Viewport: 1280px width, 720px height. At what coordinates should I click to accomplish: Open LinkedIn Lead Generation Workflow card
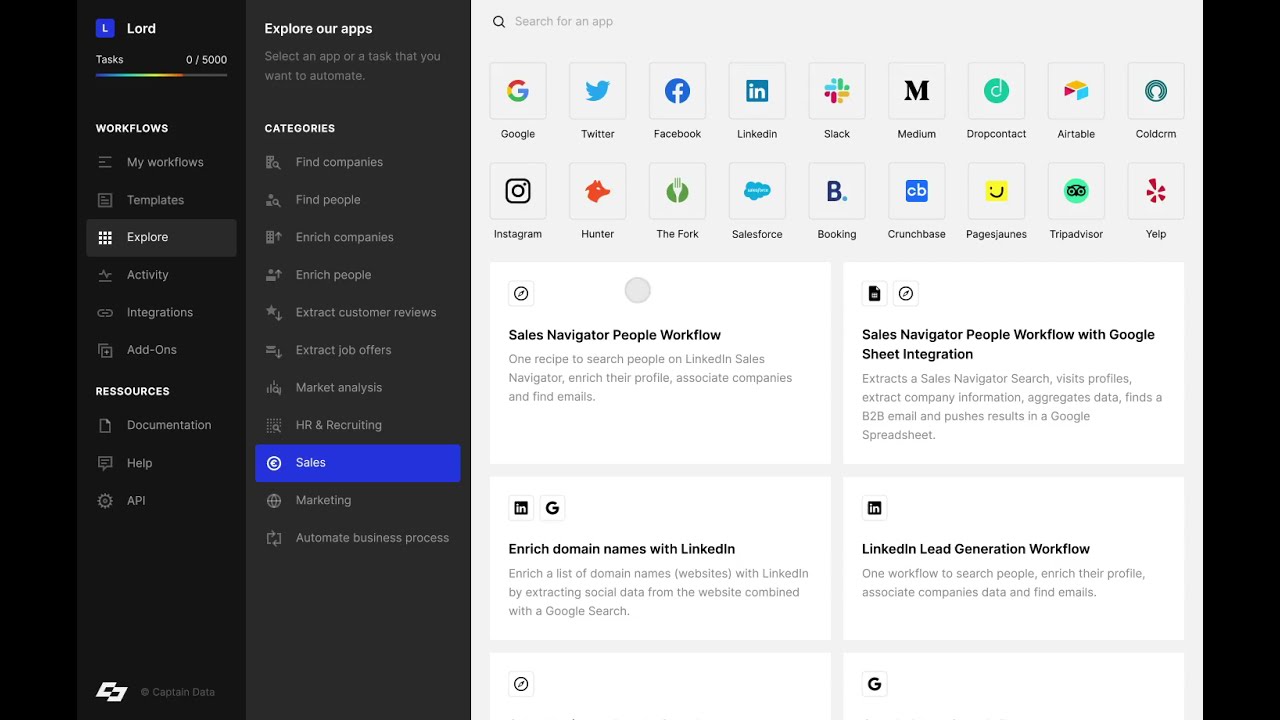(1013, 558)
